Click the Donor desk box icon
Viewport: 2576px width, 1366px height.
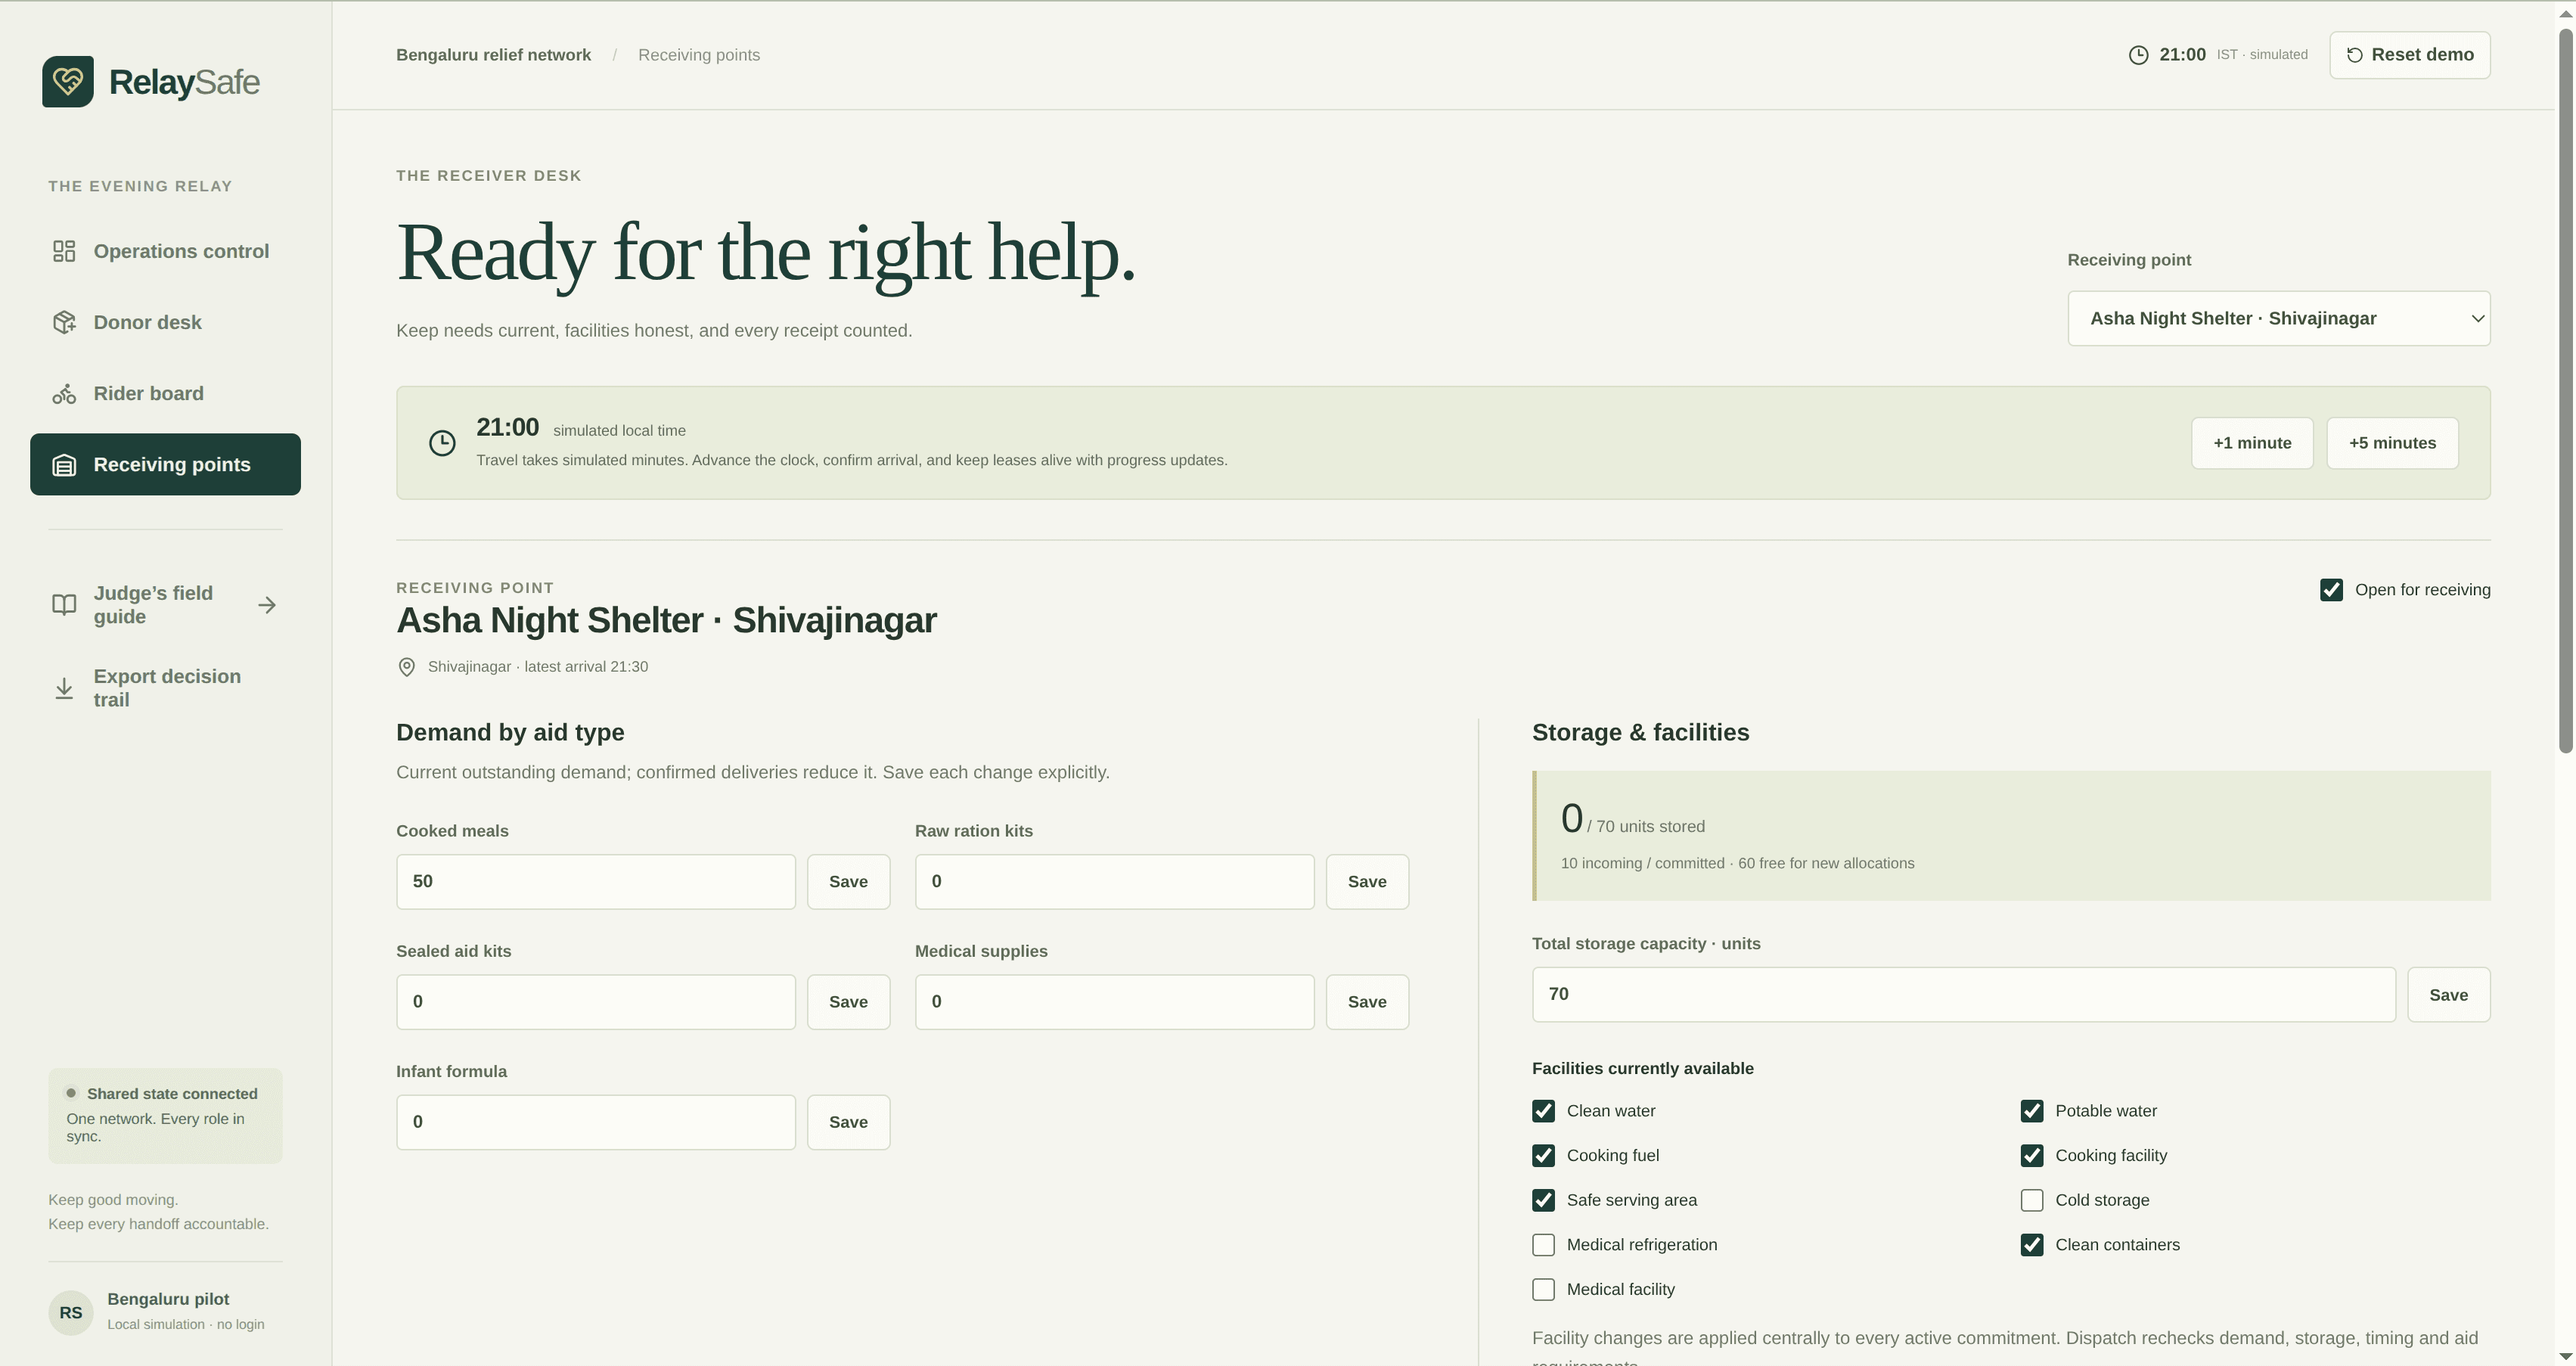tap(64, 322)
